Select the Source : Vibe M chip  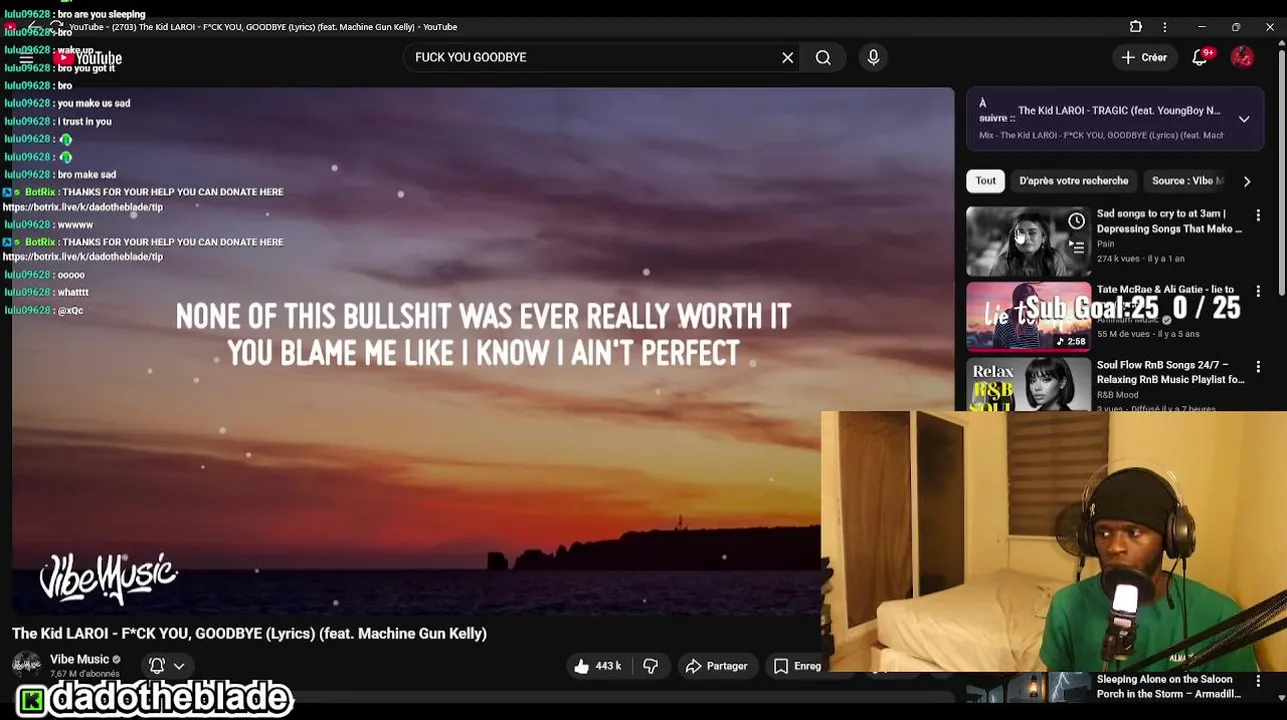(1187, 181)
